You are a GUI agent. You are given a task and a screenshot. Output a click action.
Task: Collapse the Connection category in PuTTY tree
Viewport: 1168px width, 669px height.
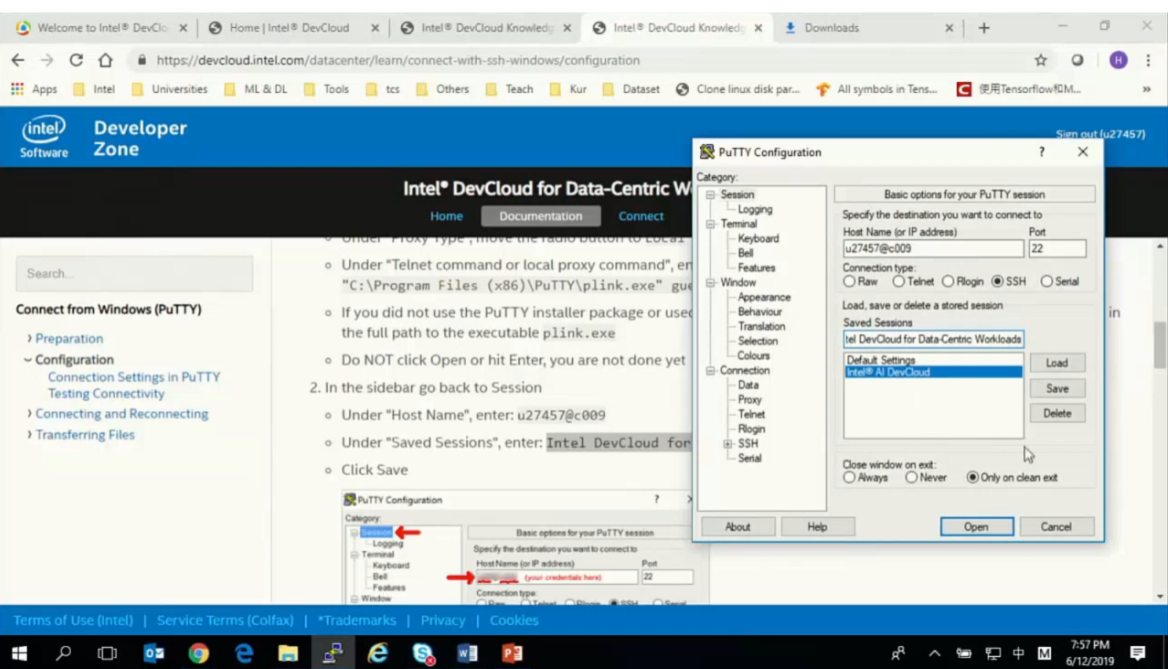pos(711,370)
